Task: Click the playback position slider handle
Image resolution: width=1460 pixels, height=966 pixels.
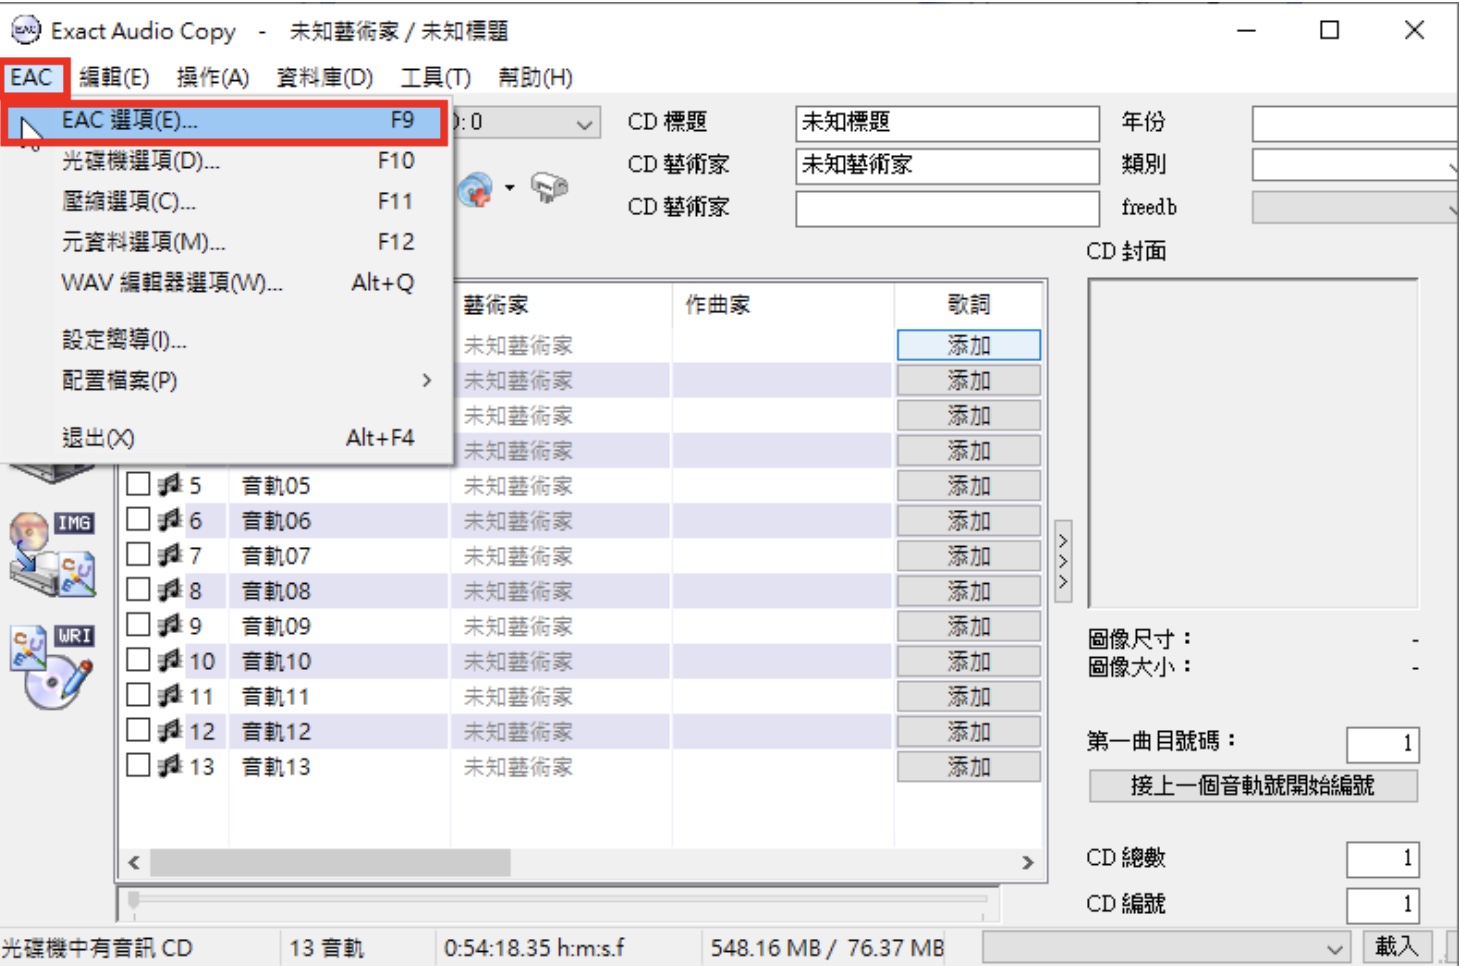Action: point(133,901)
